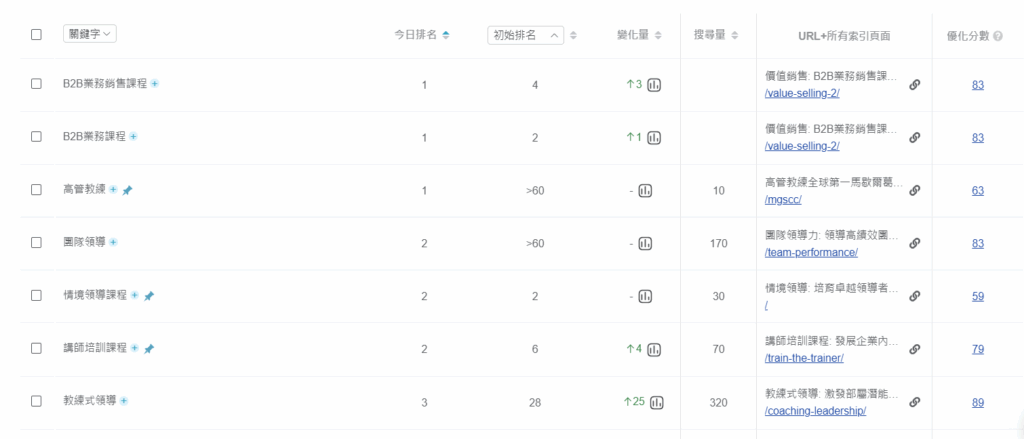Expand the 初始排名 dropdown

point(526,35)
